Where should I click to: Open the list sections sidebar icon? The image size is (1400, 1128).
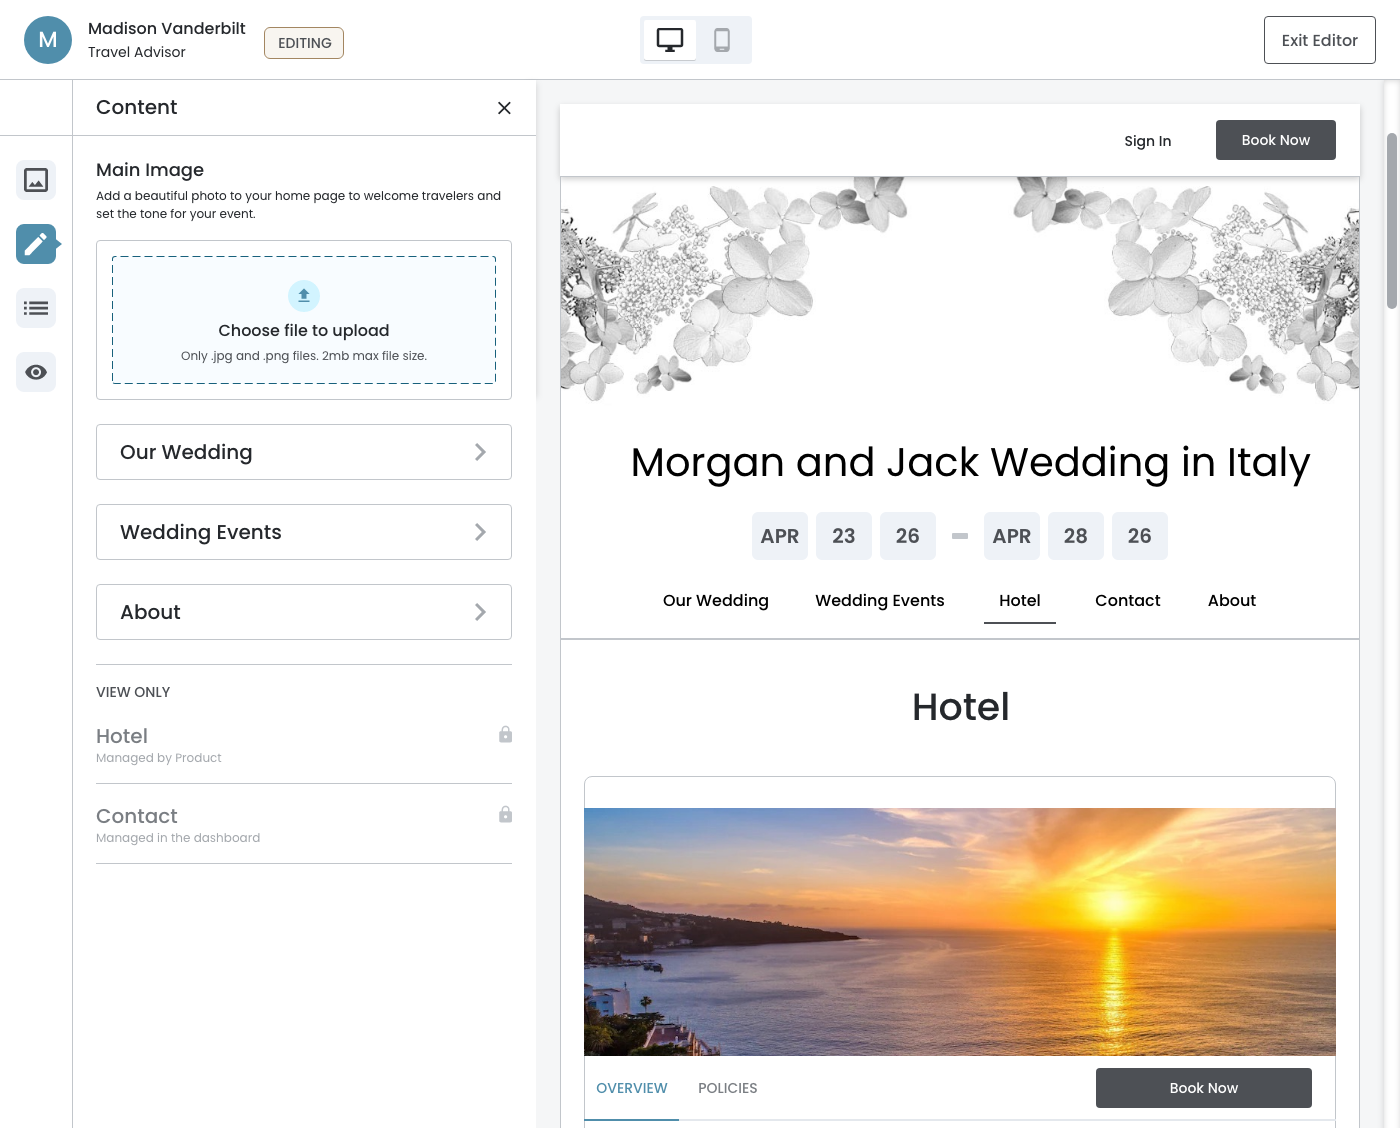pyautogui.click(x=36, y=308)
